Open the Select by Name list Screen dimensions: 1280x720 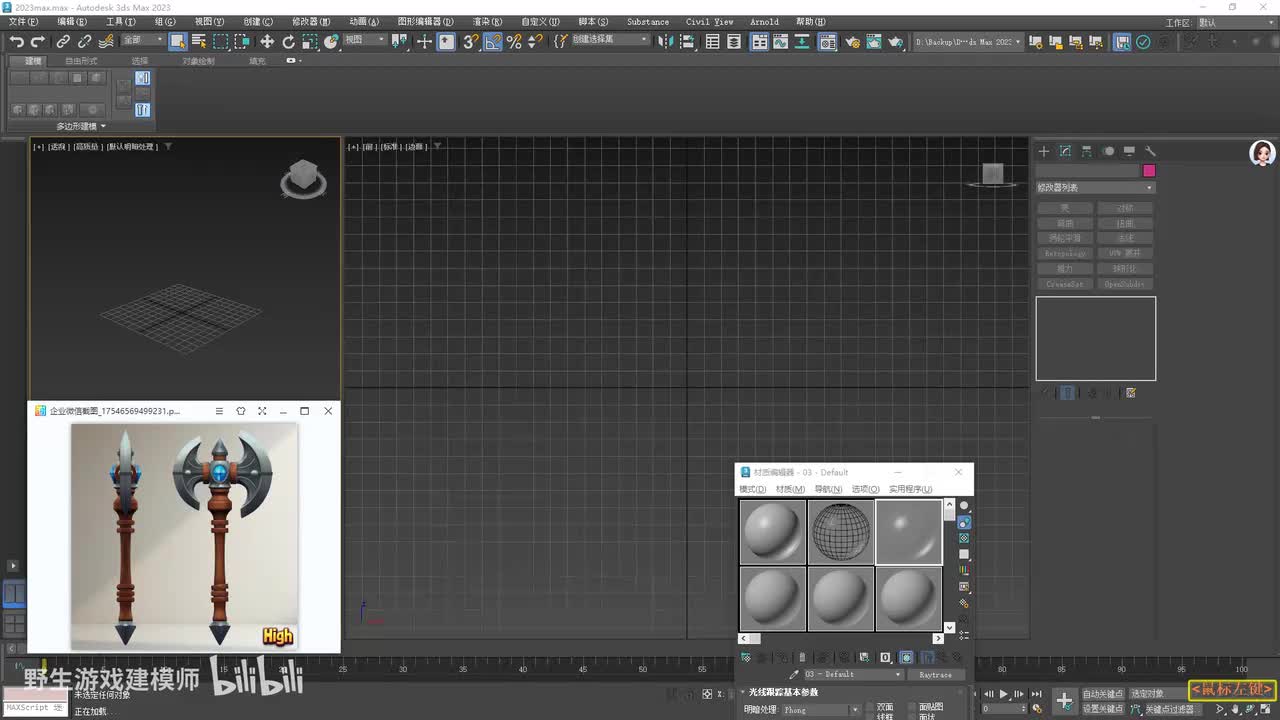(199, 41)
